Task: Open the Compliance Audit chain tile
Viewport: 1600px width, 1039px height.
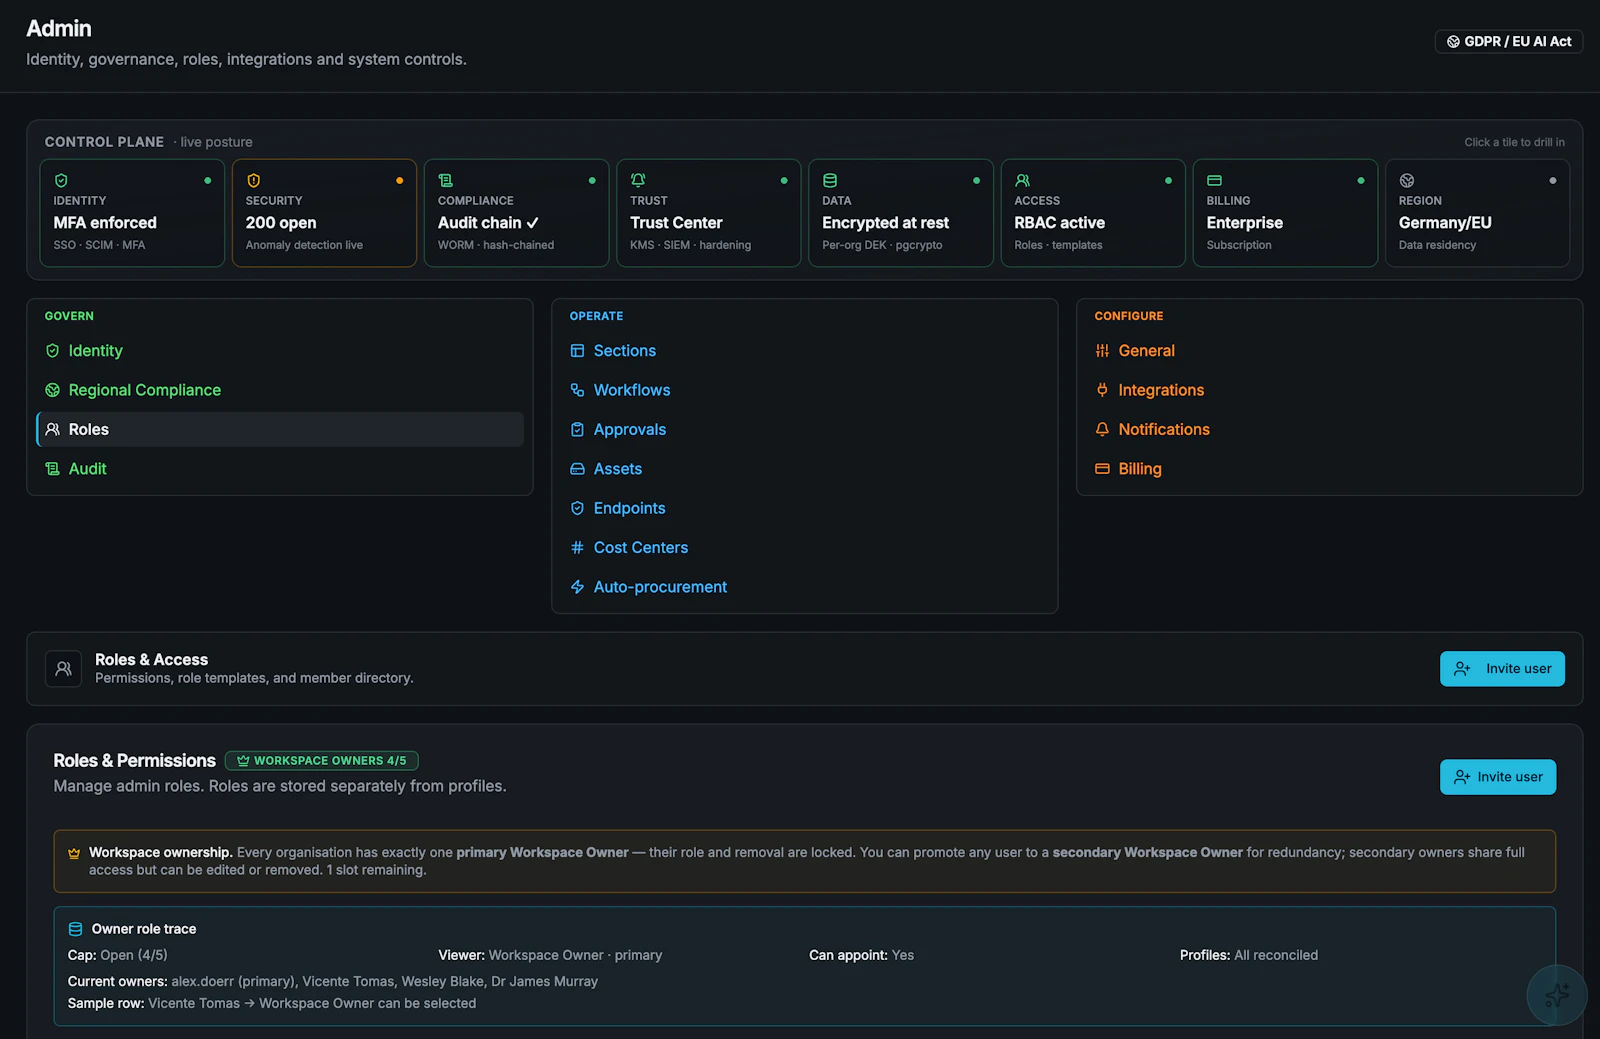Action: [x=516, y=213]
